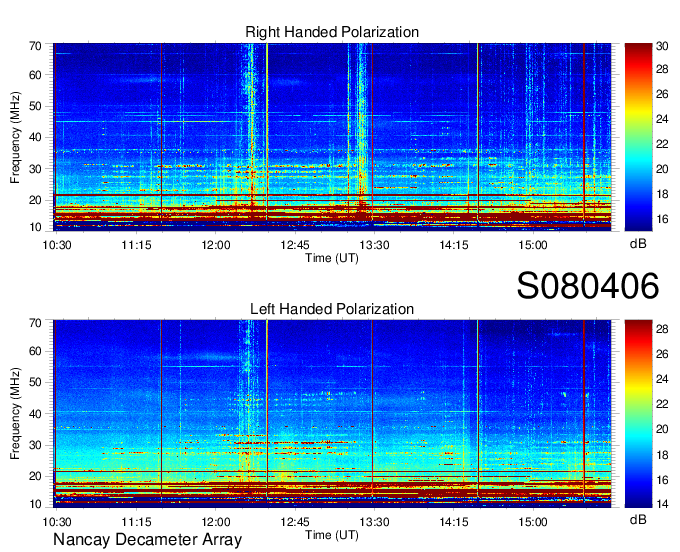Image resolution: width=680 pixels, height=552 pixels.
Task: Click the 14:15 time tick of lower plot
Action: pyautogui.click(x=454, y=522)
